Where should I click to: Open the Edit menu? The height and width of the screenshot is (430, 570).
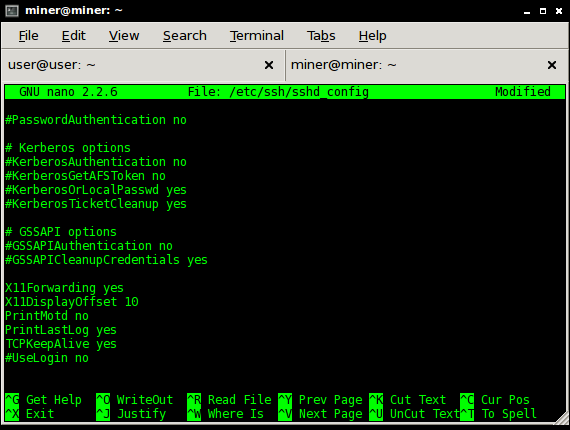(73, 36)
